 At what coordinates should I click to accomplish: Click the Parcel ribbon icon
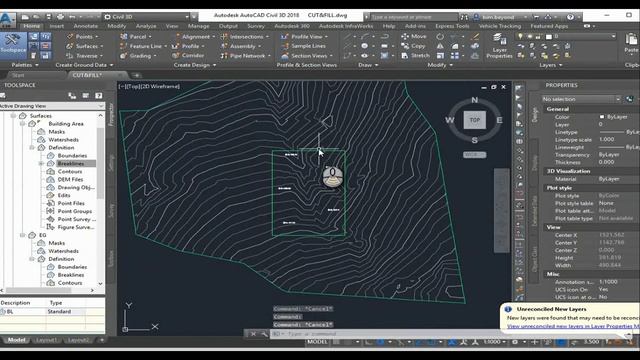point(124,37)
